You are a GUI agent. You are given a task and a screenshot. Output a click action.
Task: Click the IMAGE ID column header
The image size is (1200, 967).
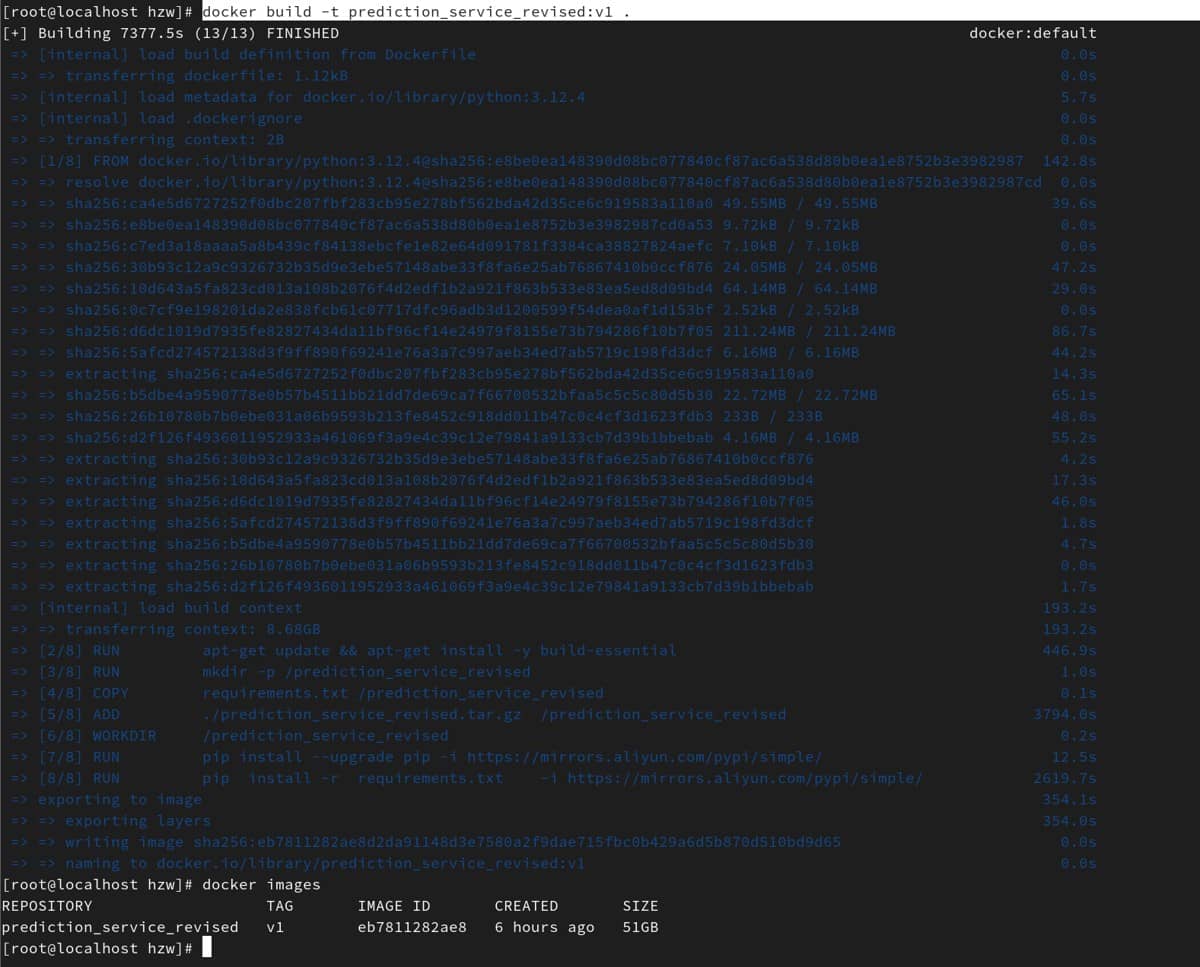click(394, 906)
